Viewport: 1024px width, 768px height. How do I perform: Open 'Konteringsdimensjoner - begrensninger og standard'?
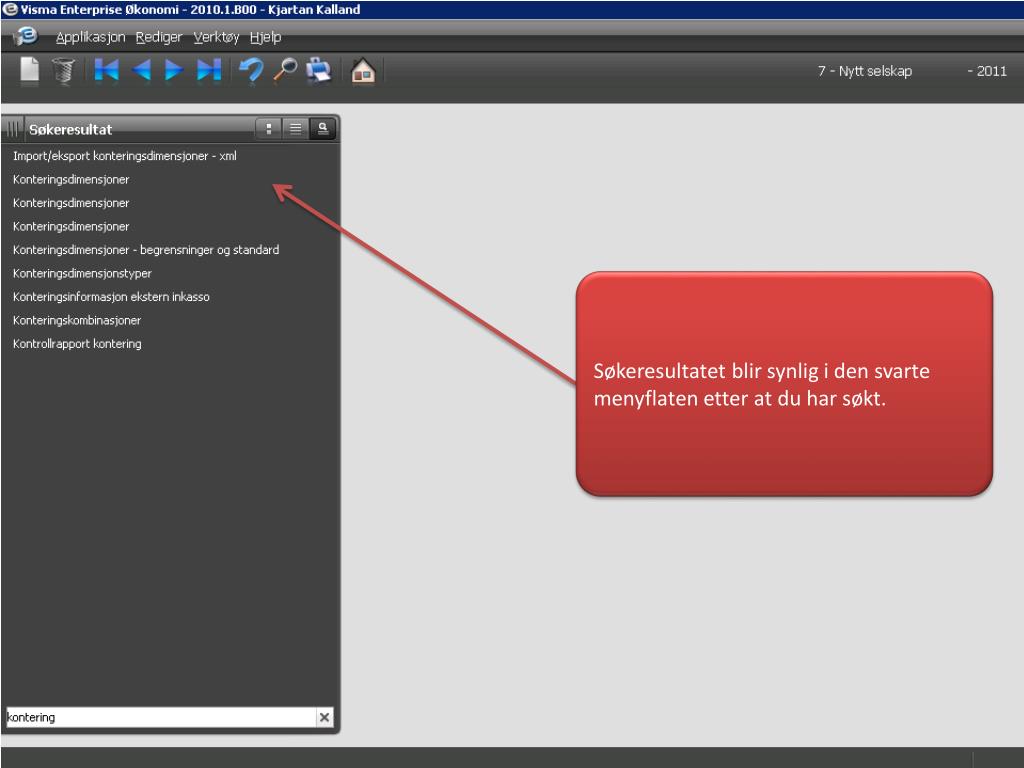[x=146, y=250]
